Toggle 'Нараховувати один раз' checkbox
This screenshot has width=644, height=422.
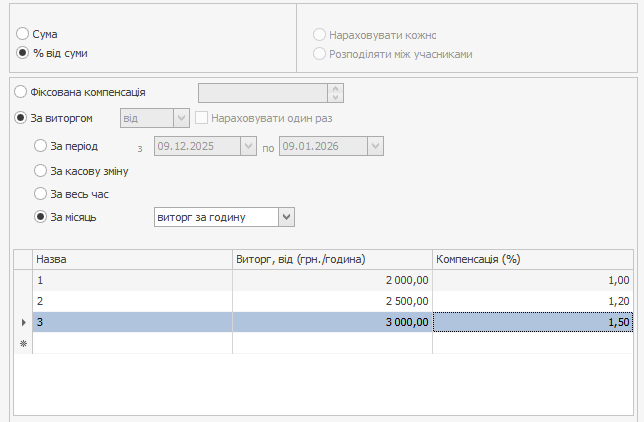click(x=202, y=118)
